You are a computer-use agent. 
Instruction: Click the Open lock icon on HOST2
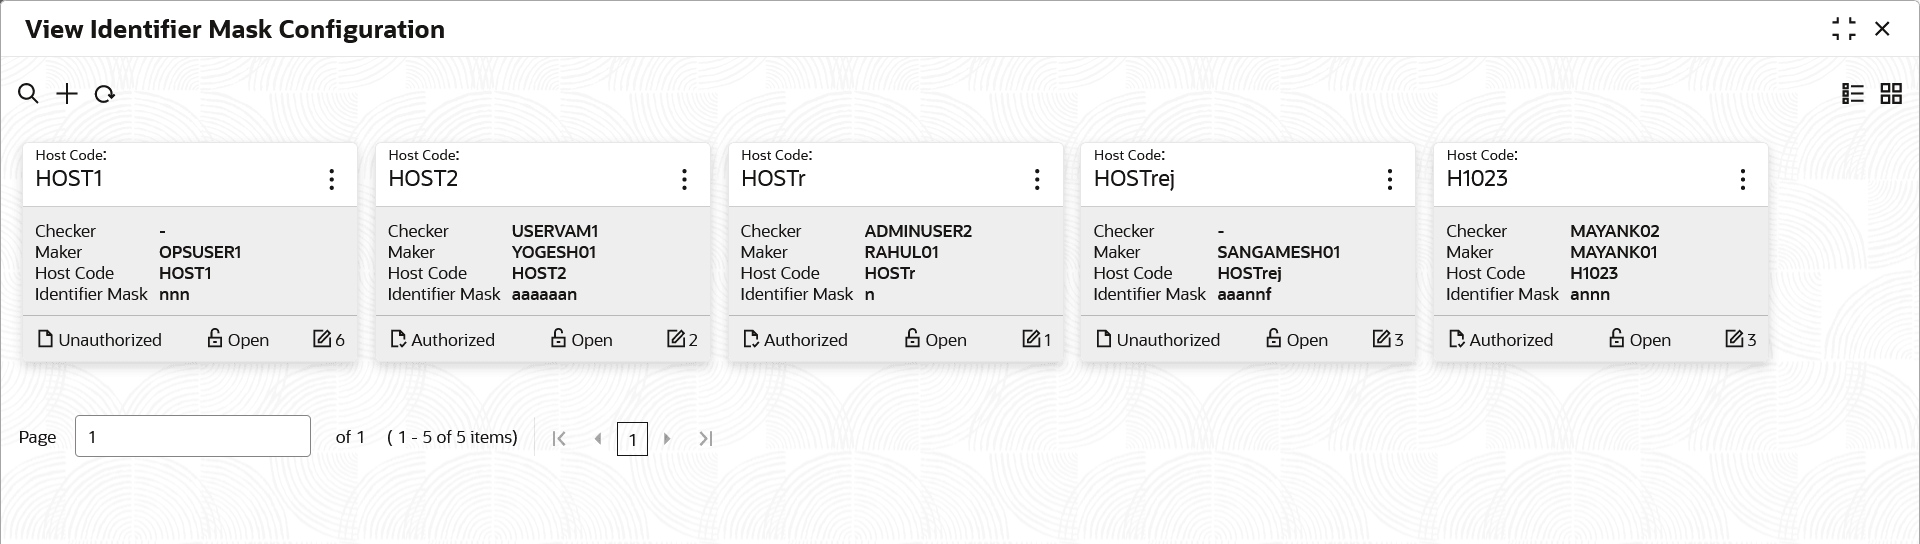coord(559,338)
